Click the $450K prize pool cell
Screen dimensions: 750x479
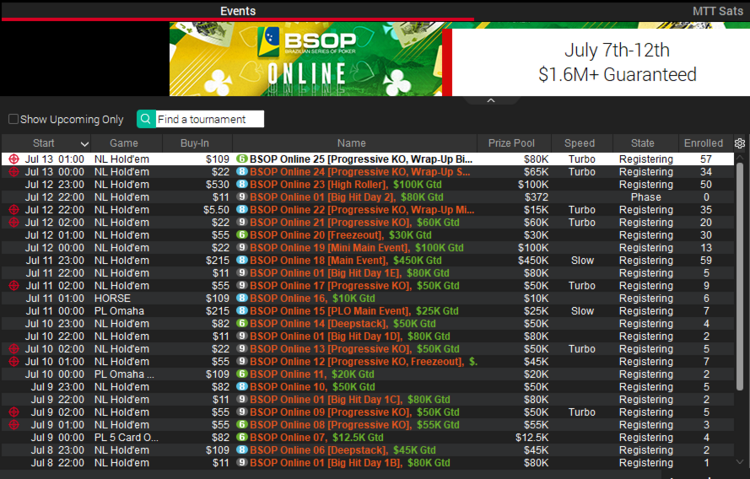tap(533, 260)
